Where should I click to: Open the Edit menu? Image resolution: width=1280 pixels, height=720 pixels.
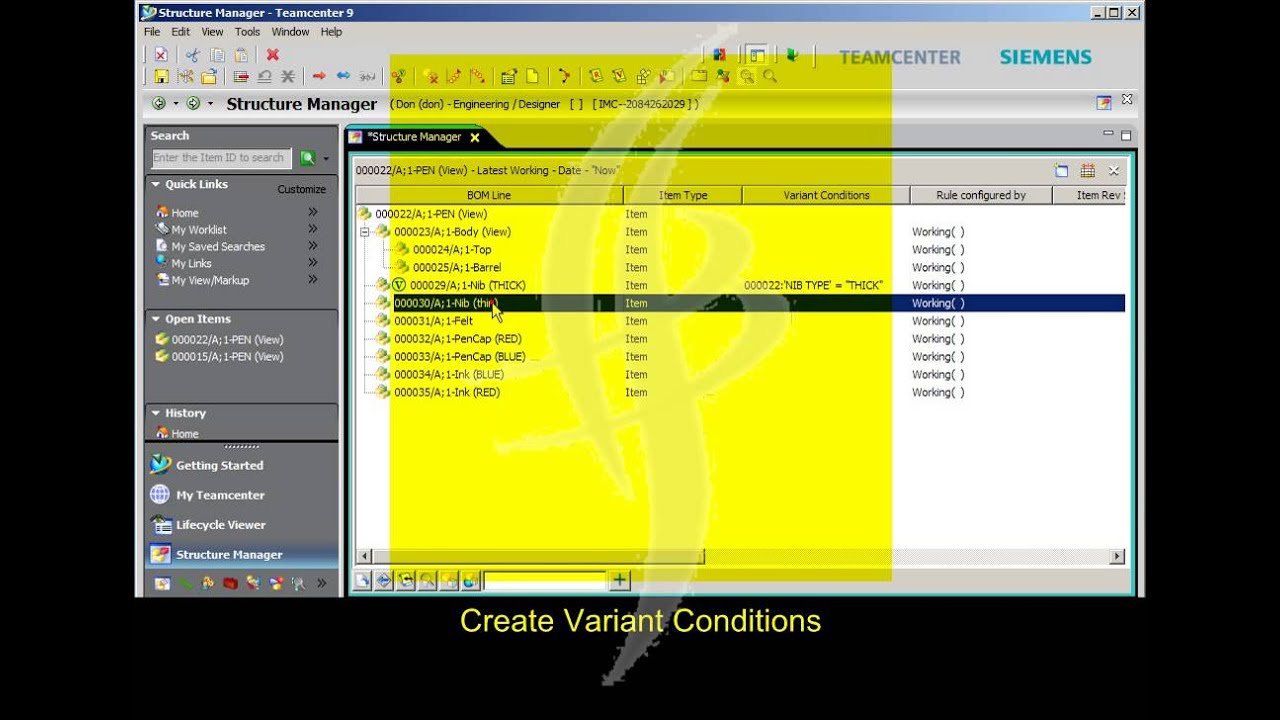coord(180,32)
